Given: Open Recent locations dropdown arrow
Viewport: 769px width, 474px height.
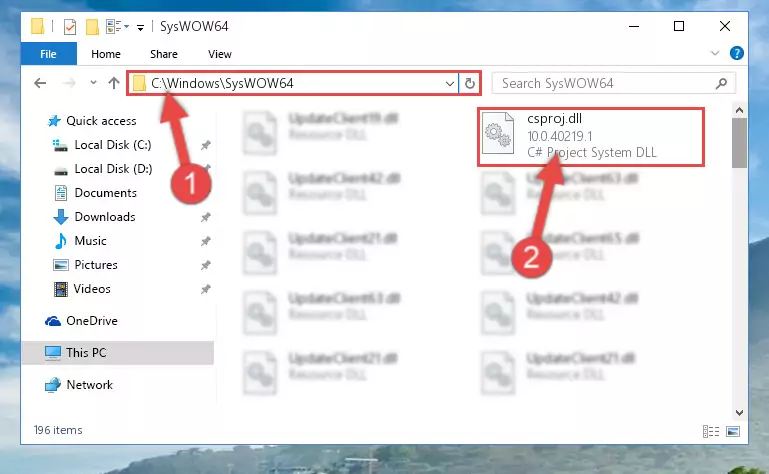Looking at the screenshot, I should point(93,83).
